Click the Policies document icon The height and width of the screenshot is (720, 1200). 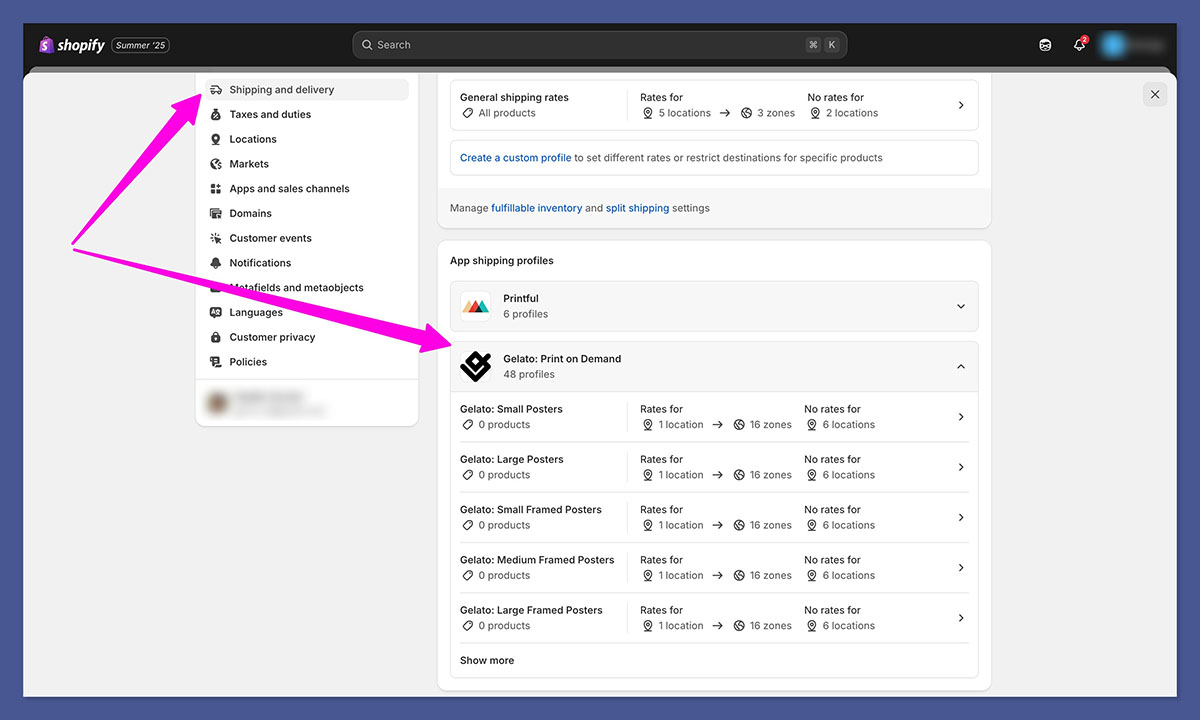pyautogui.click(x=216, y=362)
